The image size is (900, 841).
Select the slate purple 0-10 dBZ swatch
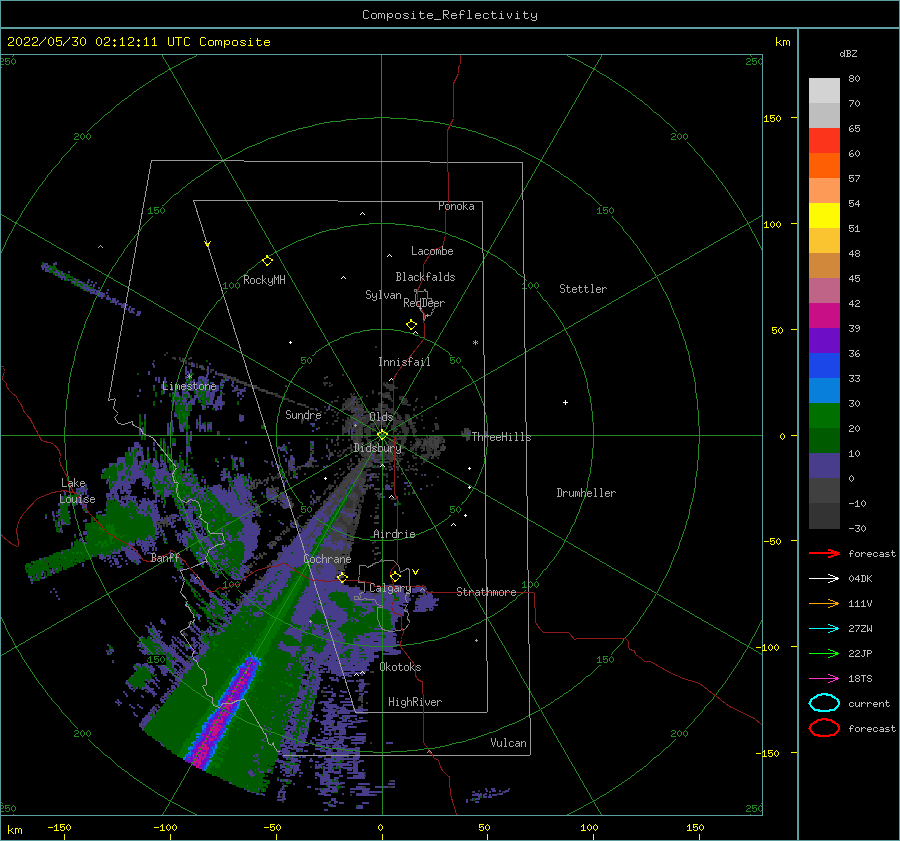coord(824,466)
